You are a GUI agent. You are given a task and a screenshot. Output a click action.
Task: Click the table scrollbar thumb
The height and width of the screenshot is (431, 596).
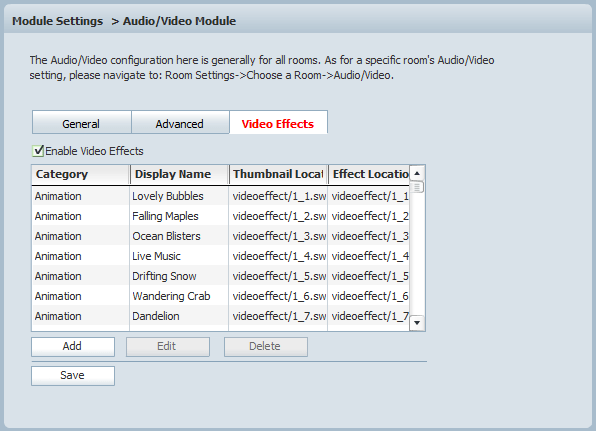click(x=417, y=187)
